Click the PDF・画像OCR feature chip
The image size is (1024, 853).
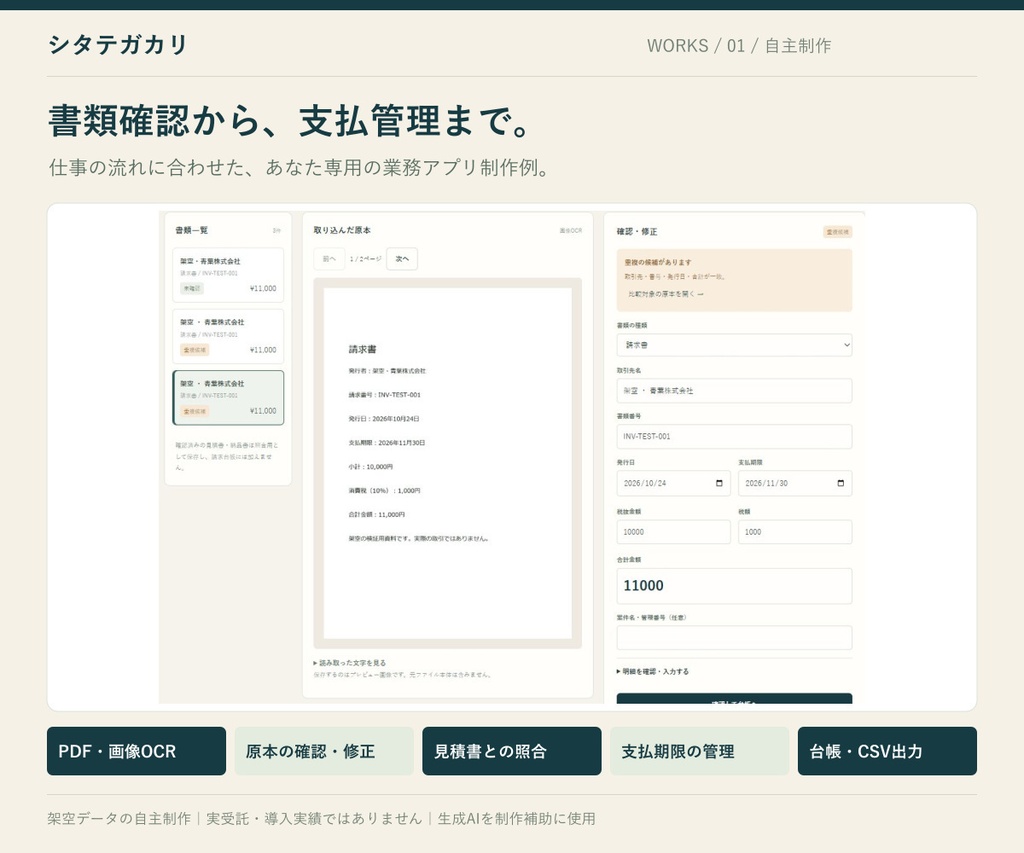pyautogui.click(x=136, y=751)
